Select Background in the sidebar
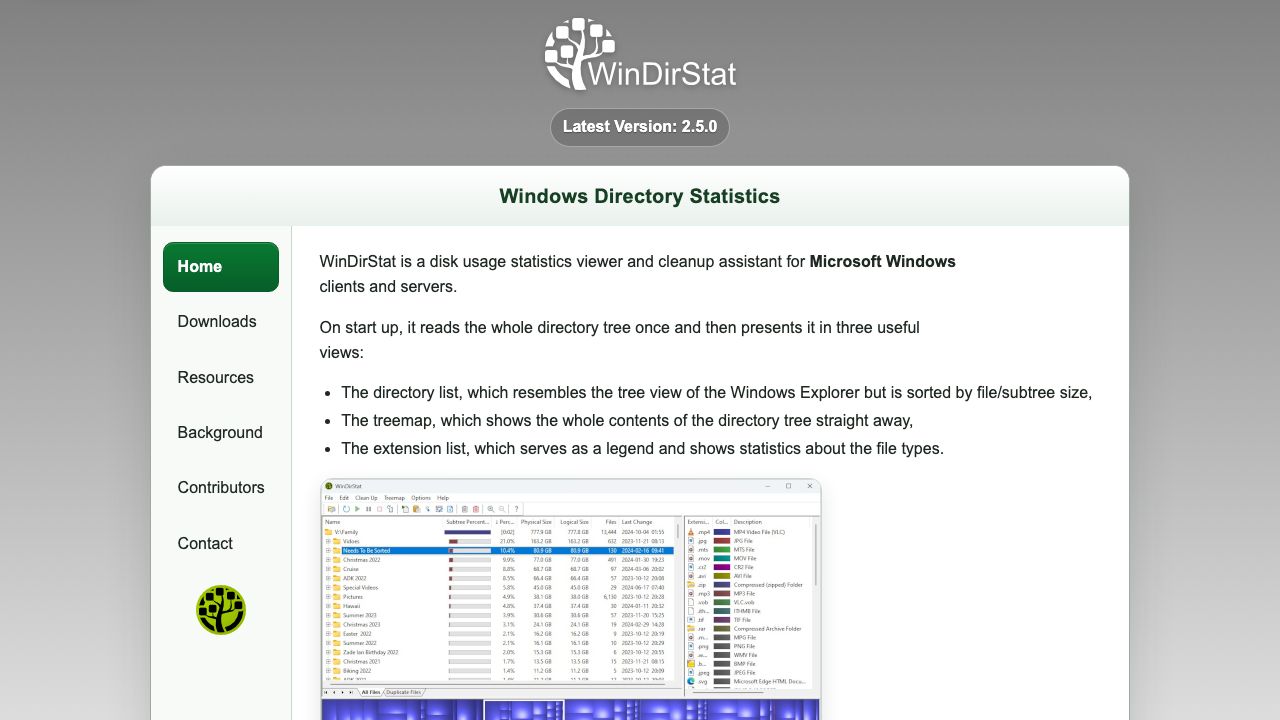This screenshot has height=720, width=1280. click(220, 432)
